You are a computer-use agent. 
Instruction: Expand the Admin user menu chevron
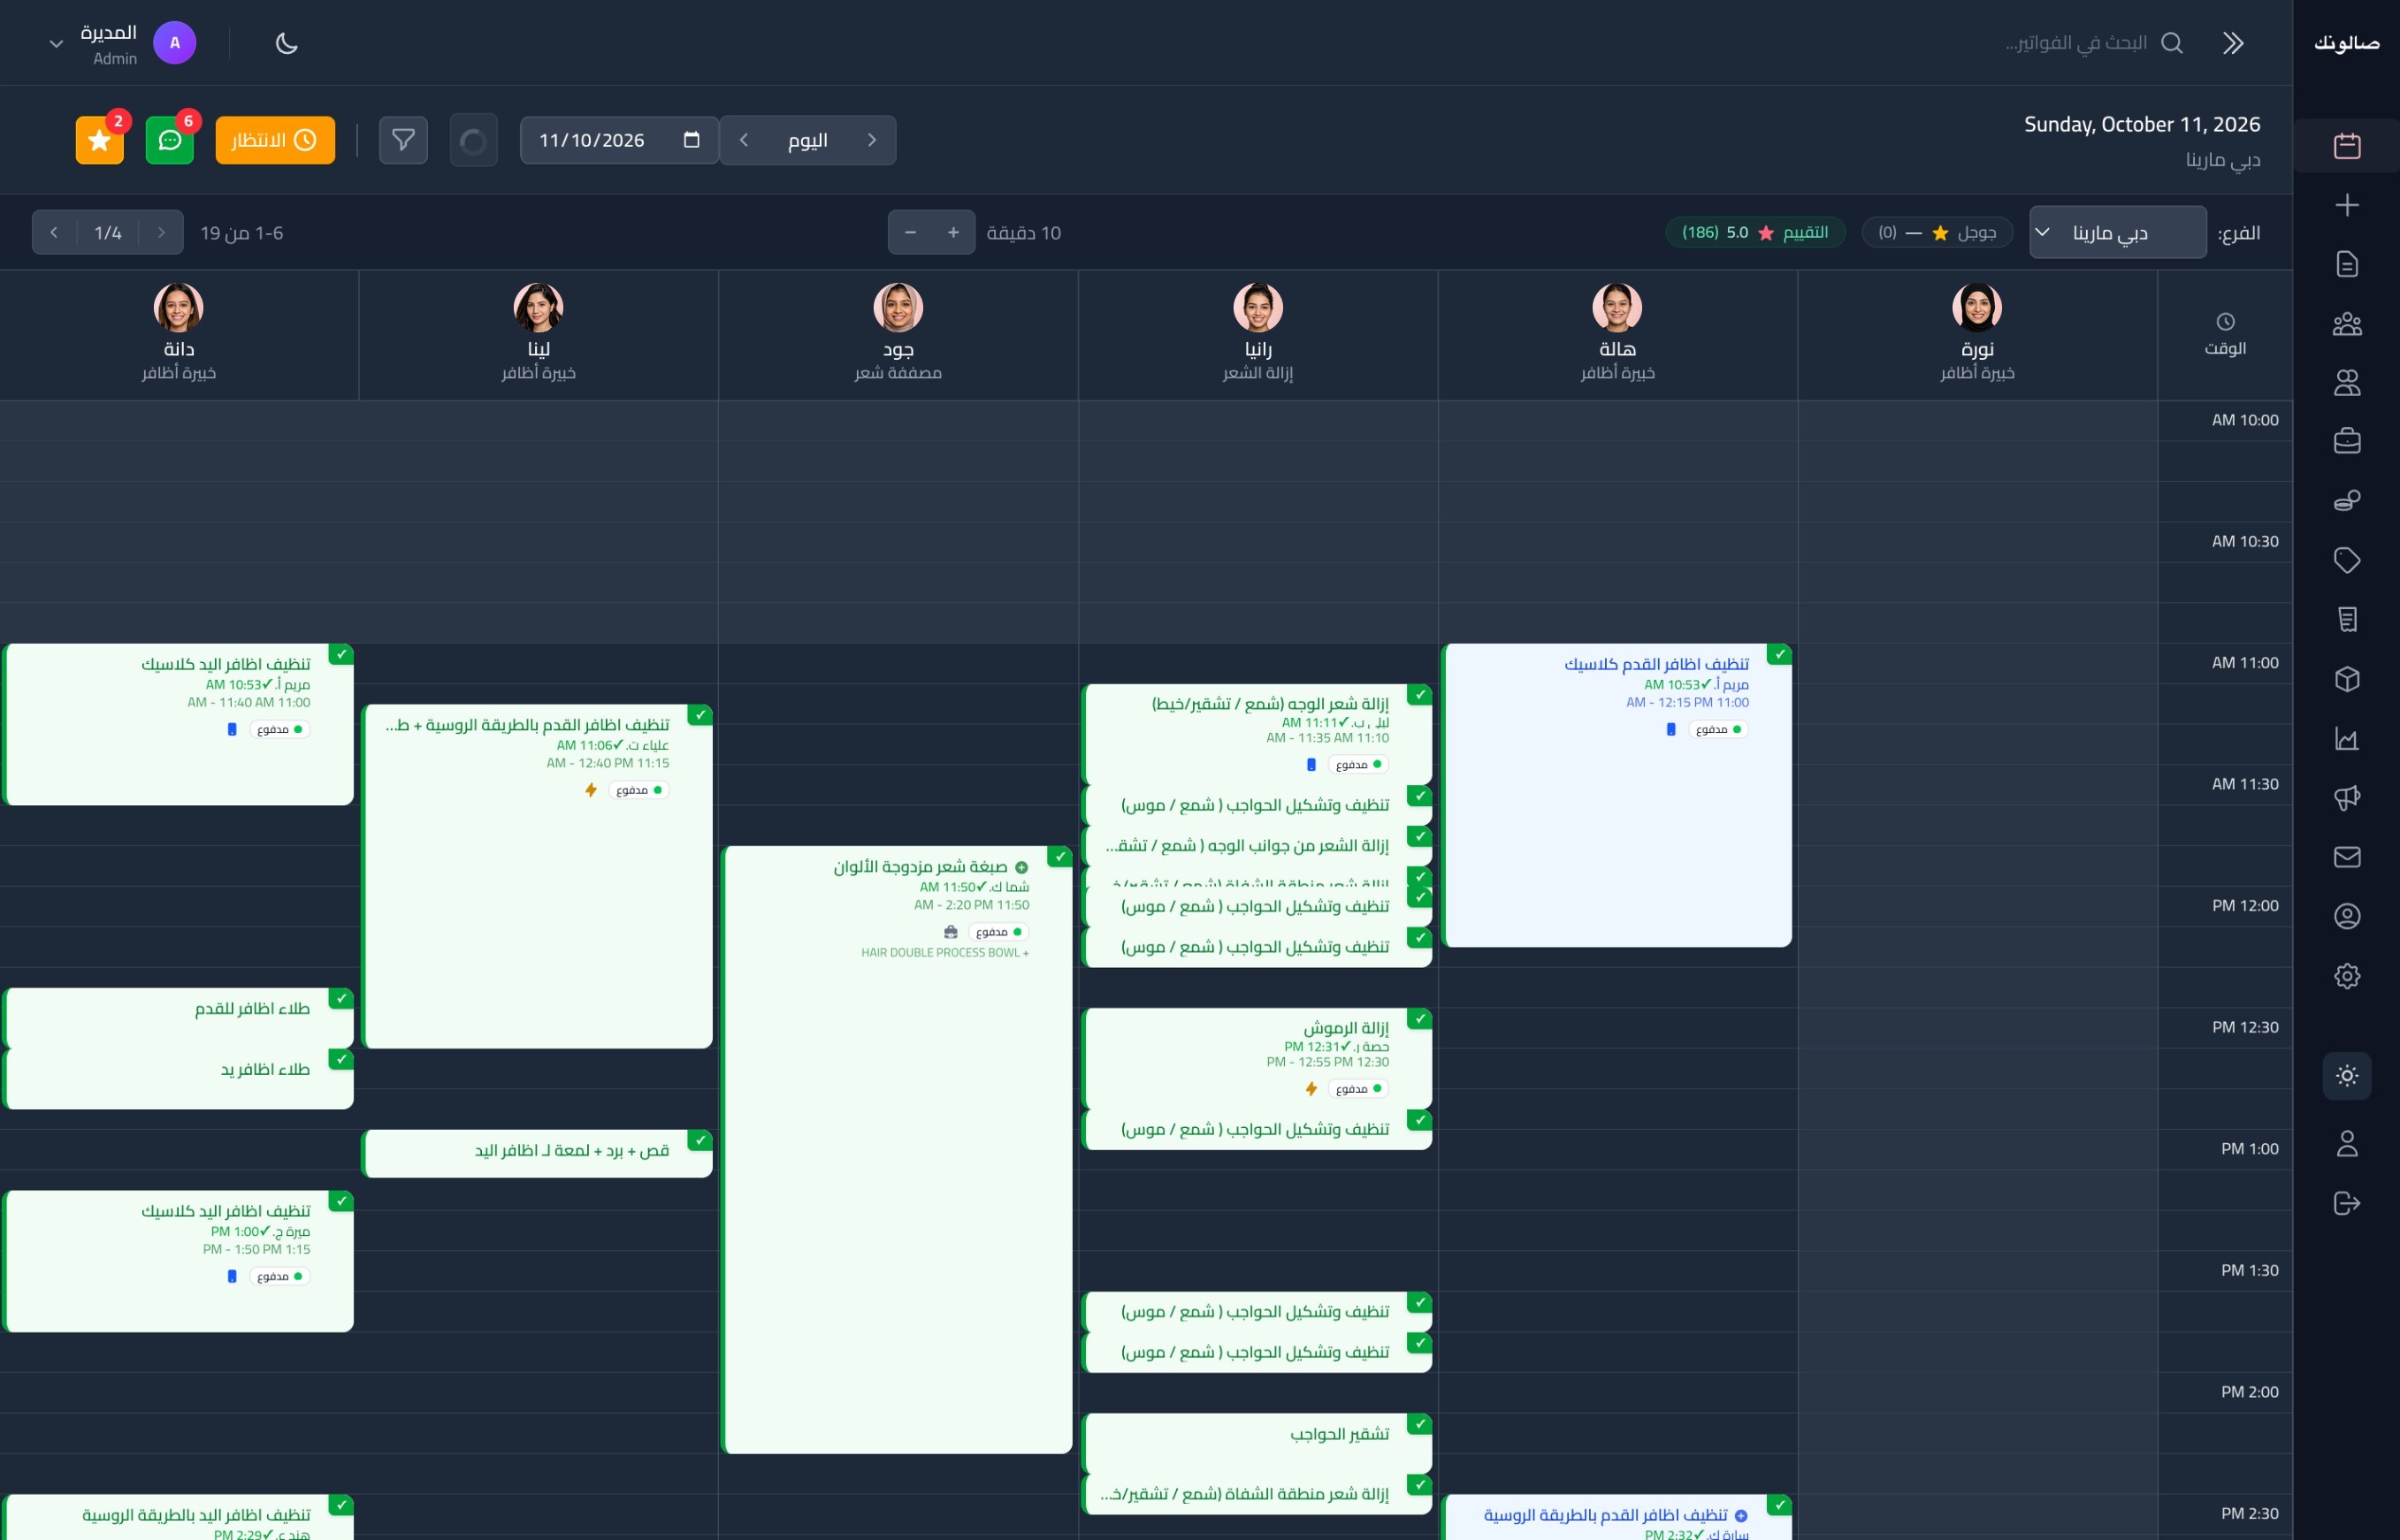click(x=56, y=44)
